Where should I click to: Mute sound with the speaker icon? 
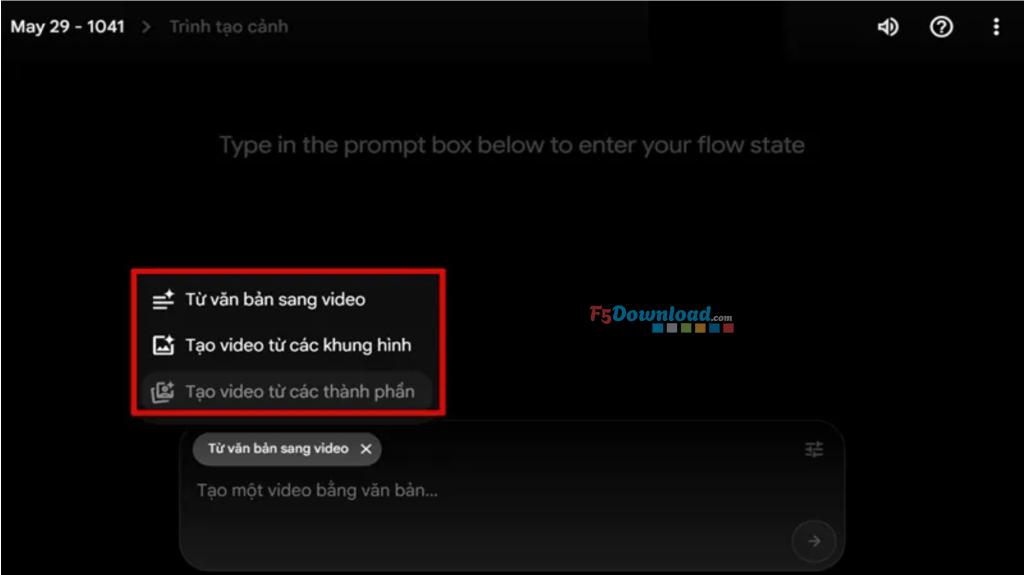(x=888, y=27)
